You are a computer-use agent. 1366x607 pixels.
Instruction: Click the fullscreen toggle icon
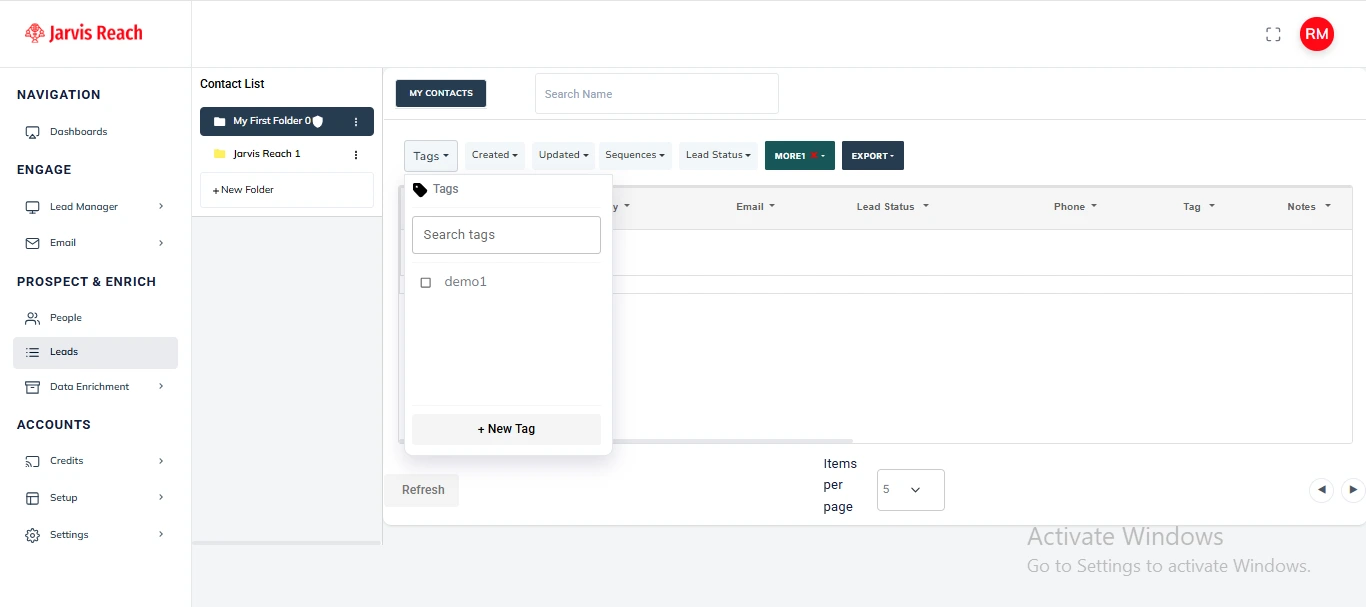1273,34
